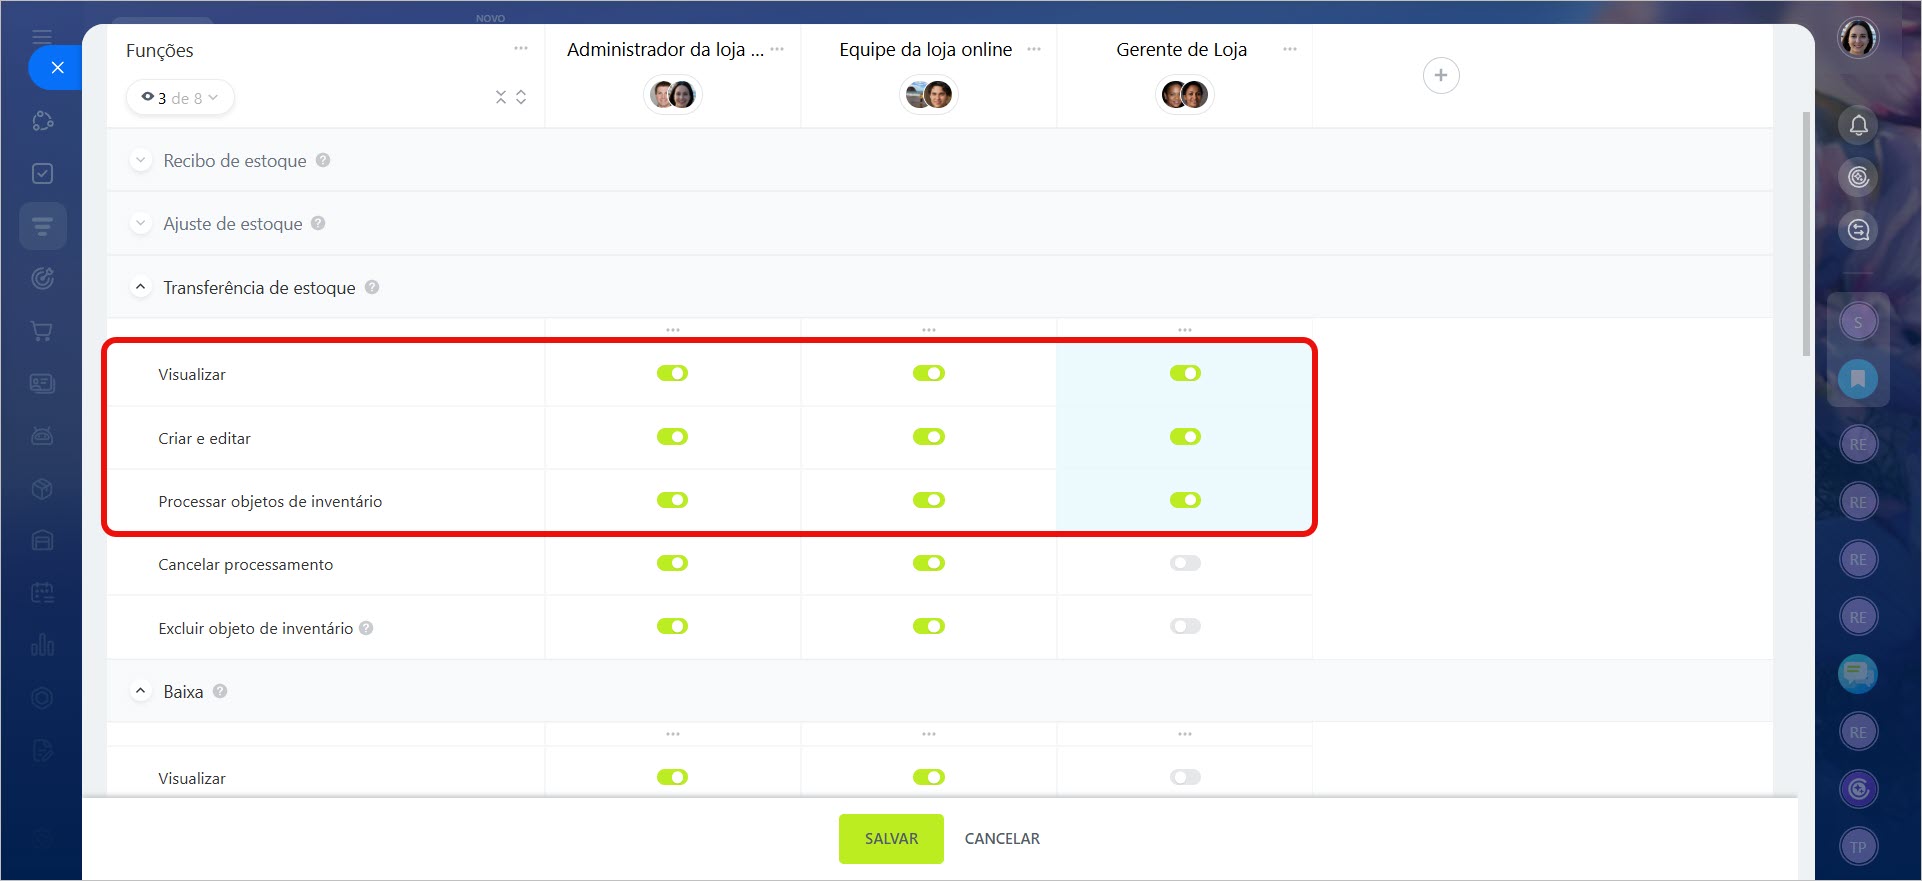Click help icon next to Baixa

coord(220,691)
